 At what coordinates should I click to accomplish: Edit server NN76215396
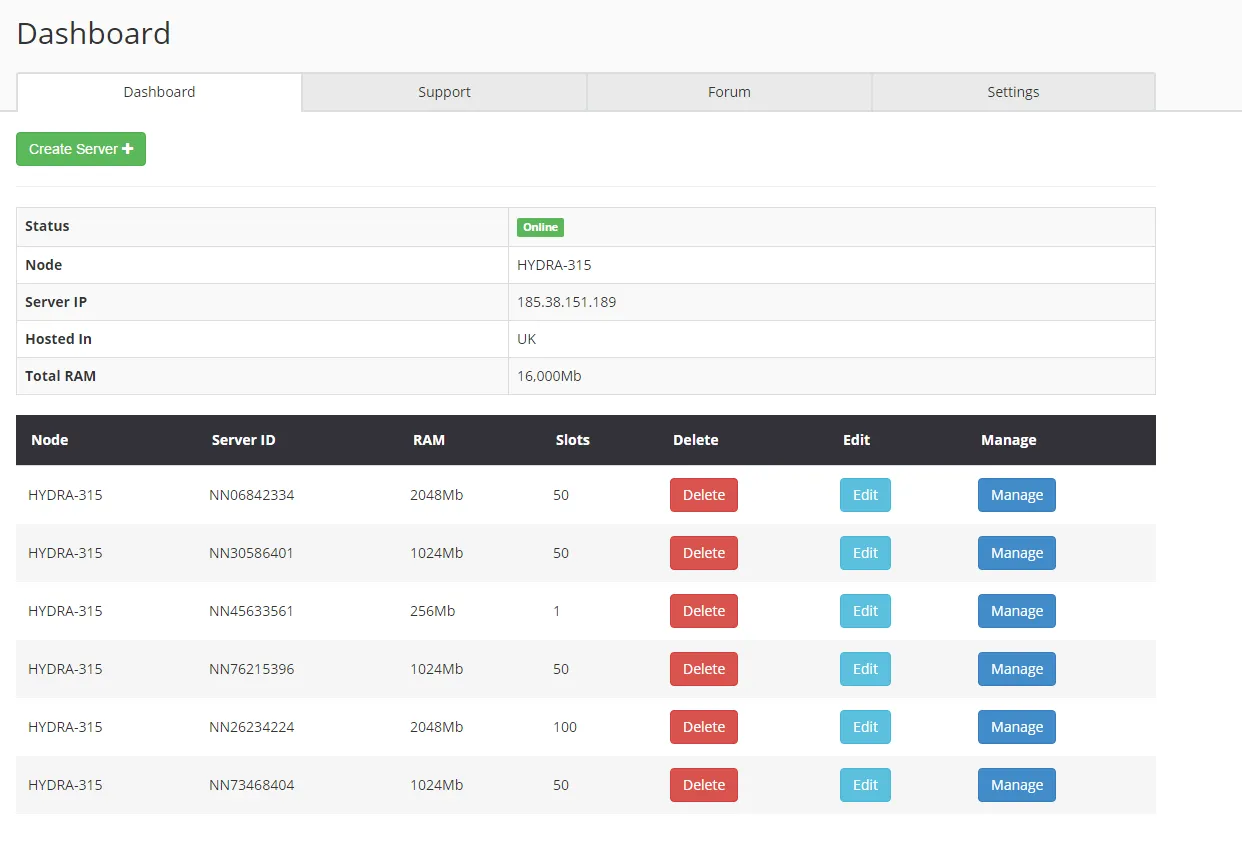(x=865, y=669)
